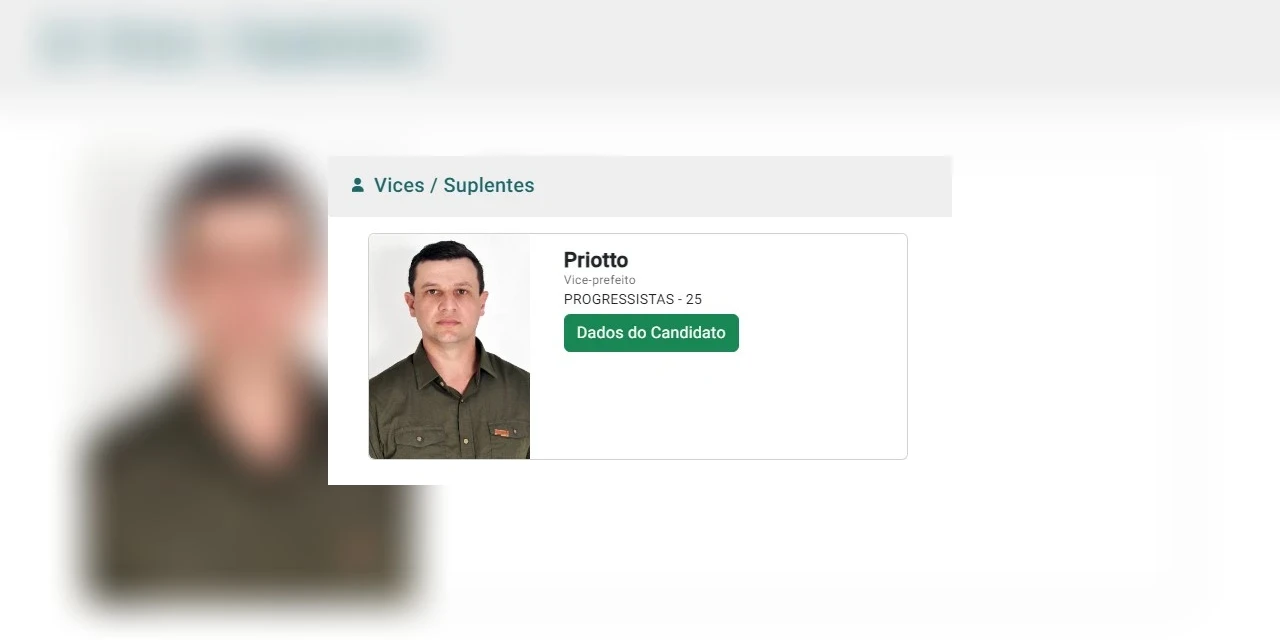Click the Priotto candidate name
The width and height of the screenshot is (1280, 640).
[596, 260]
